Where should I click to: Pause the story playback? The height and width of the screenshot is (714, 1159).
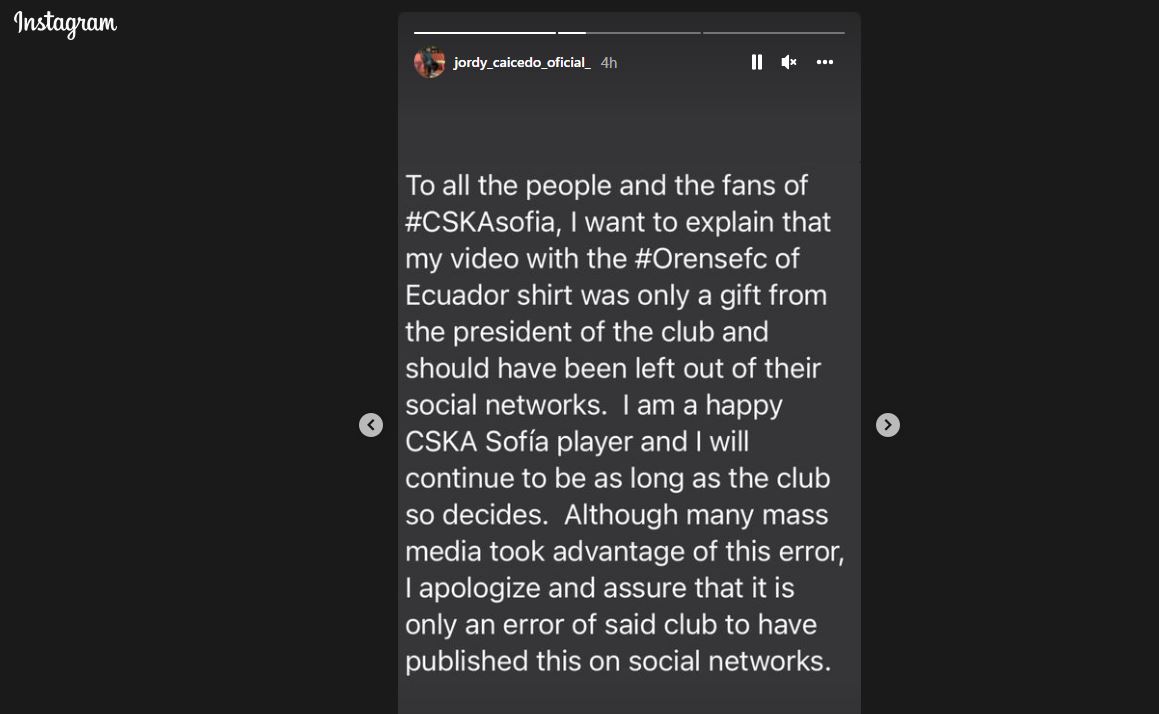757,62
